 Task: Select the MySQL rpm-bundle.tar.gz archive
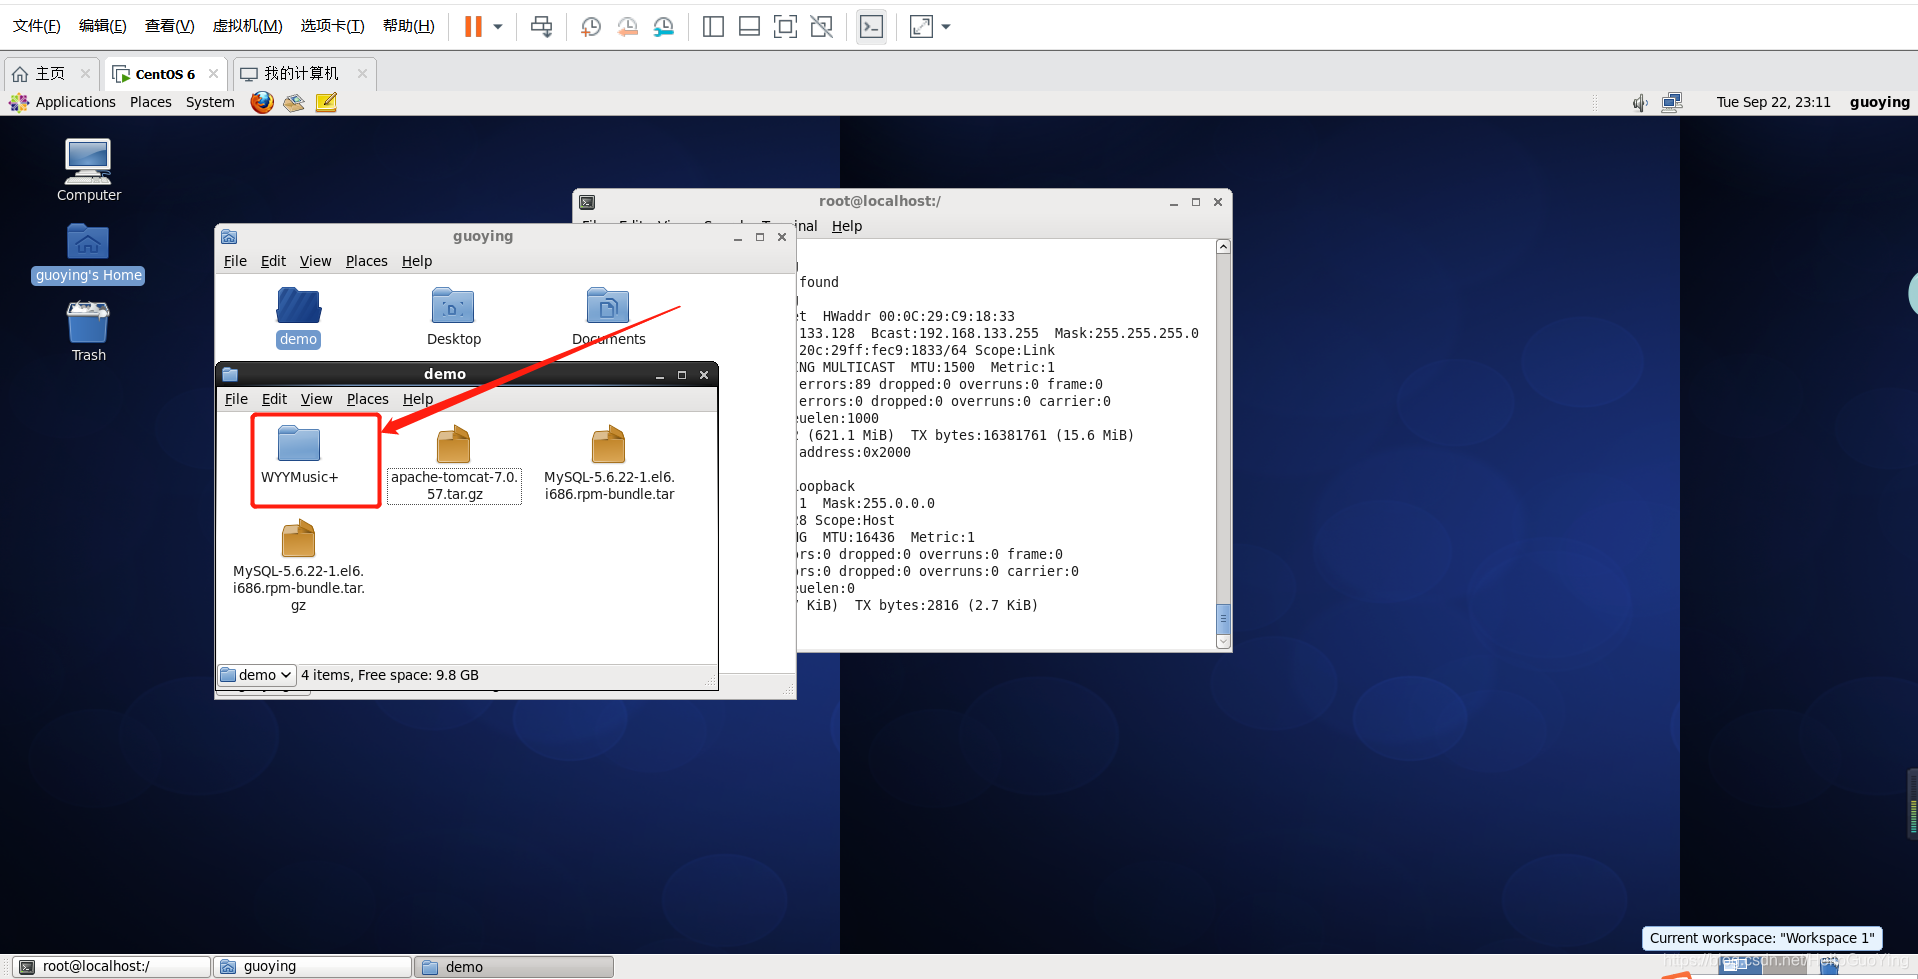pos(298,566)
